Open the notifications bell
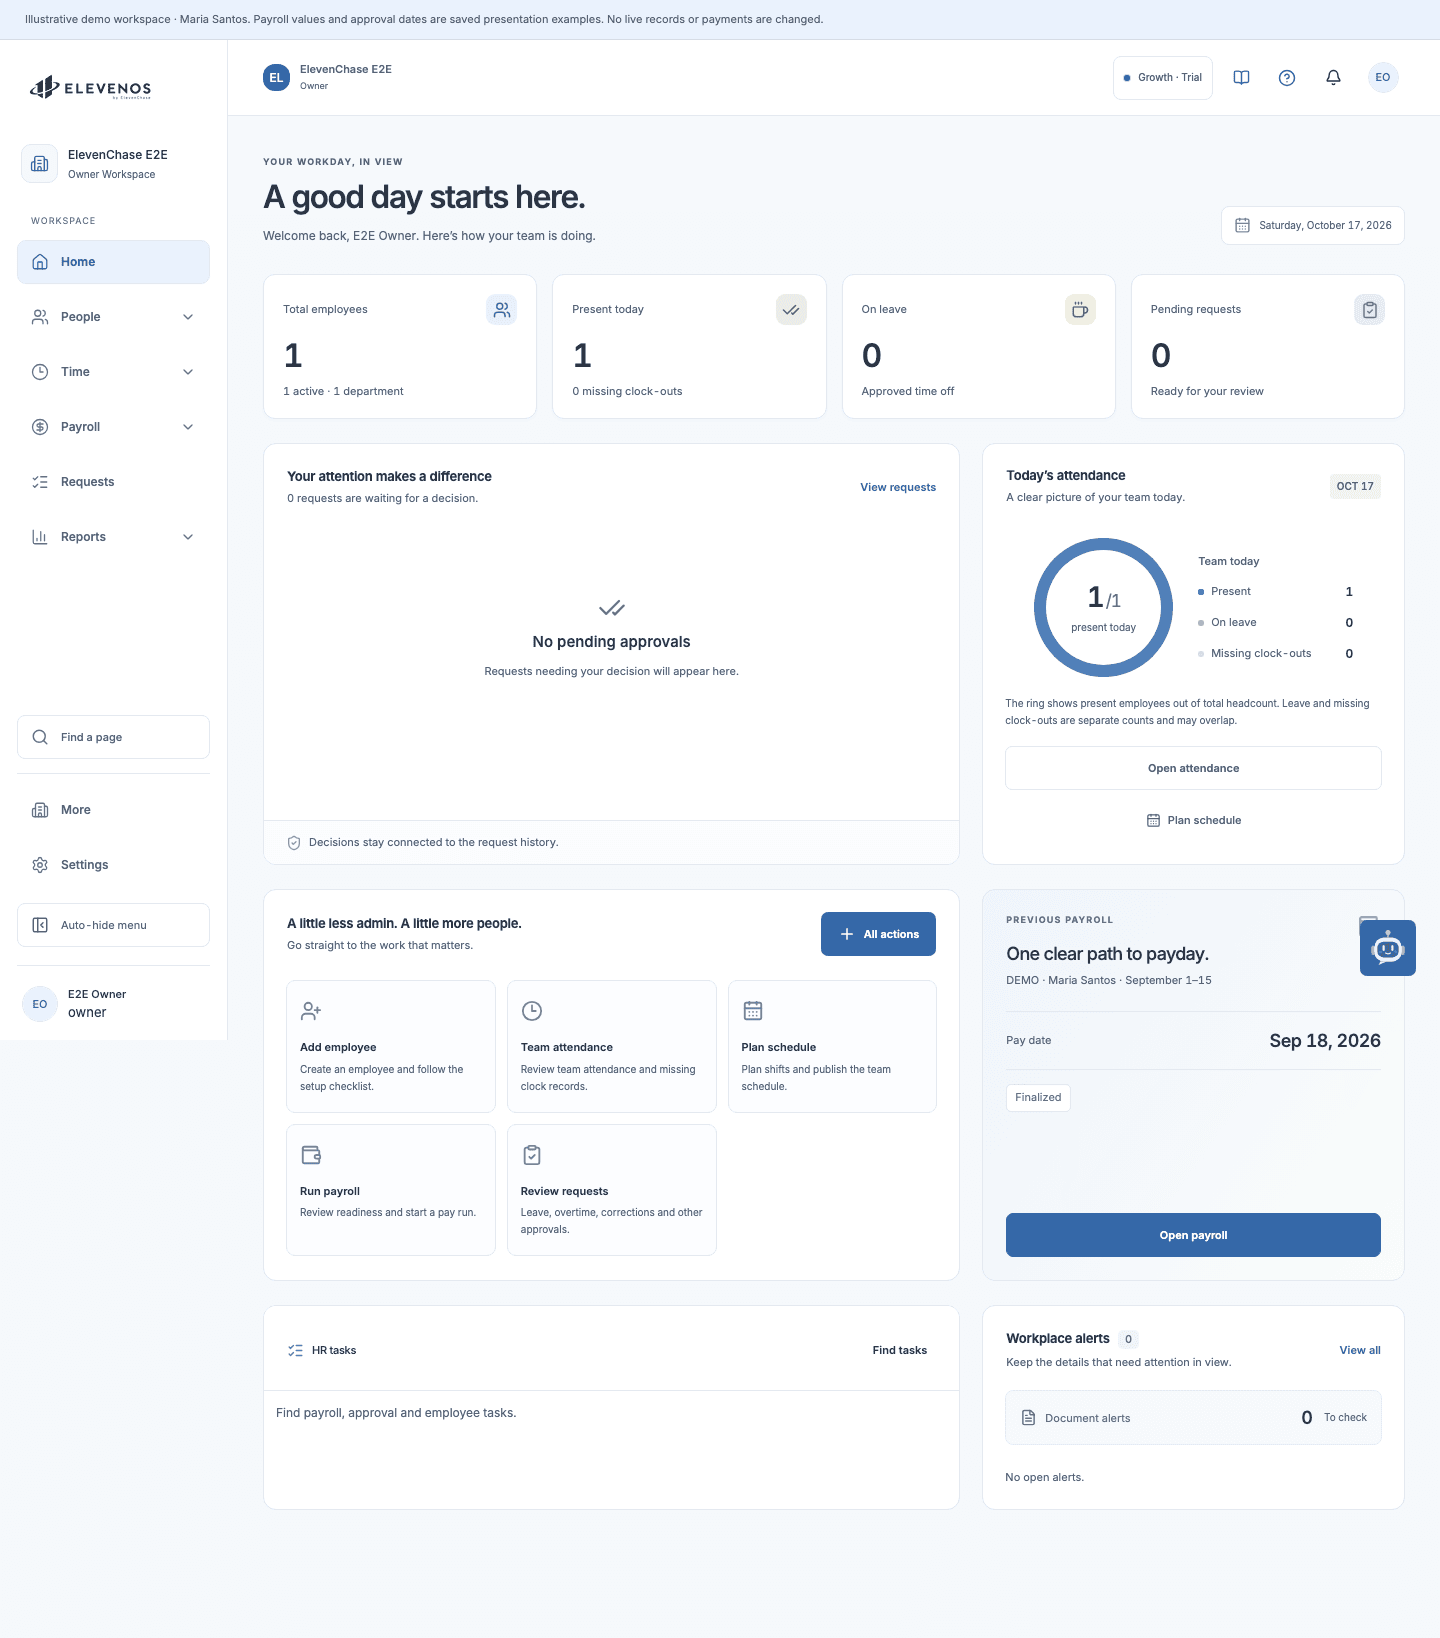This screenshot has height=1638, width=1440. pos(1333,78)
